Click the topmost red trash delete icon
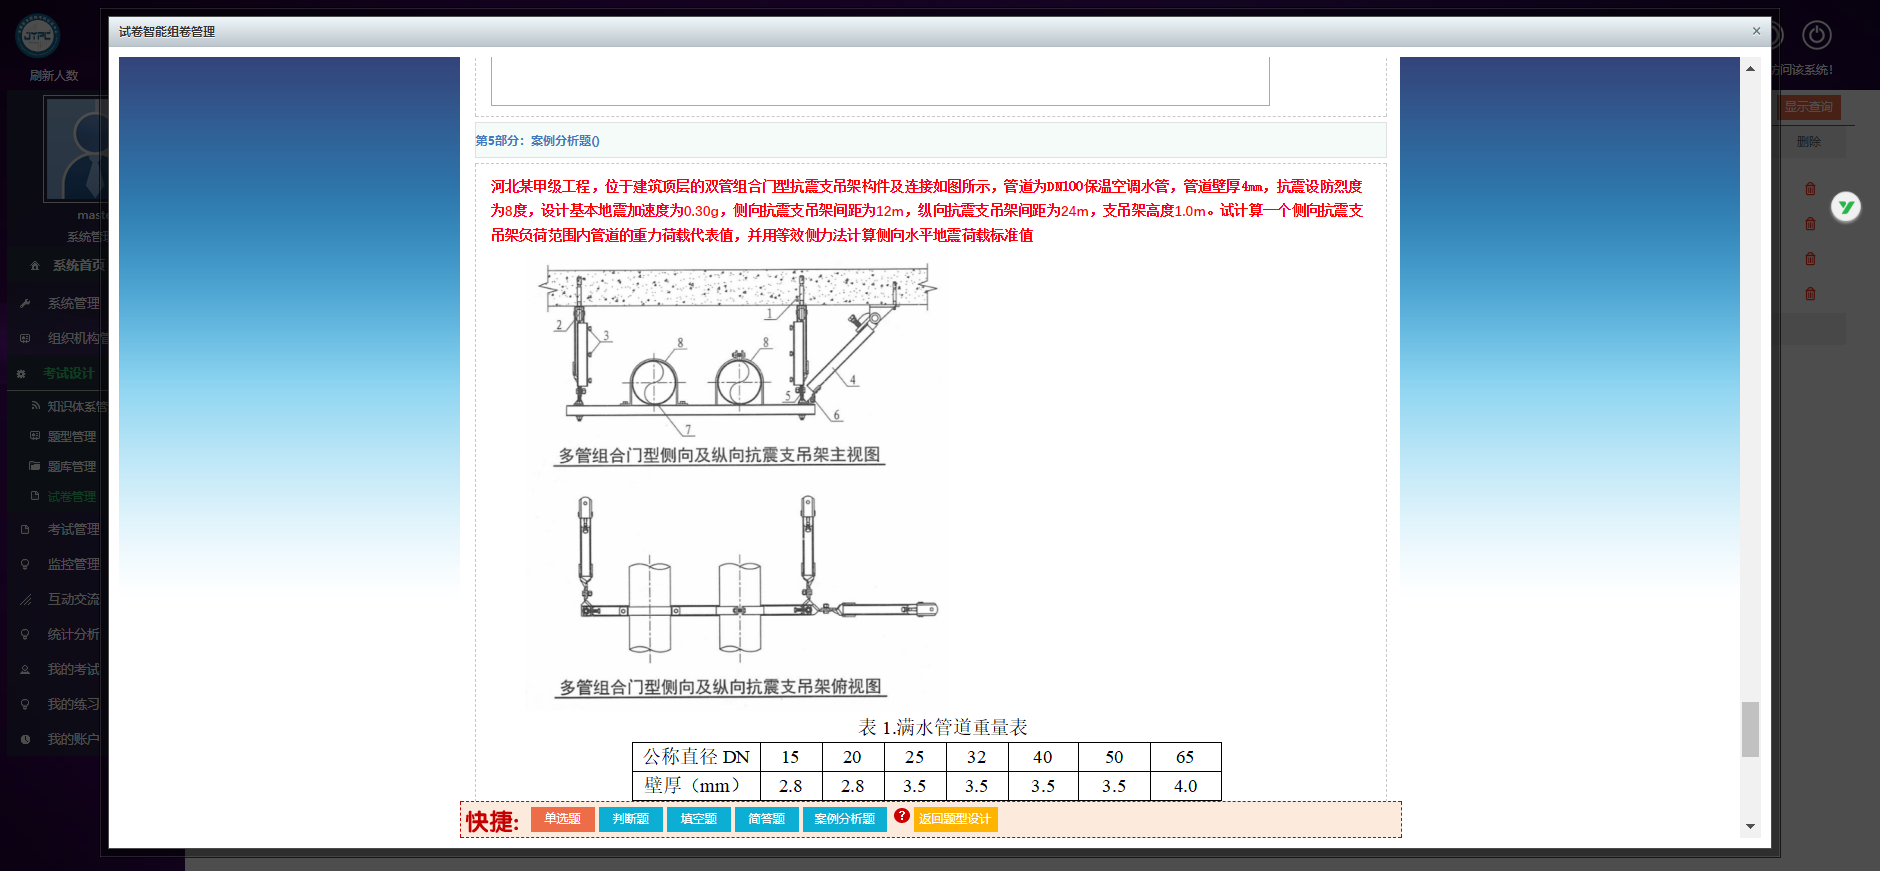 [1810, 189]
